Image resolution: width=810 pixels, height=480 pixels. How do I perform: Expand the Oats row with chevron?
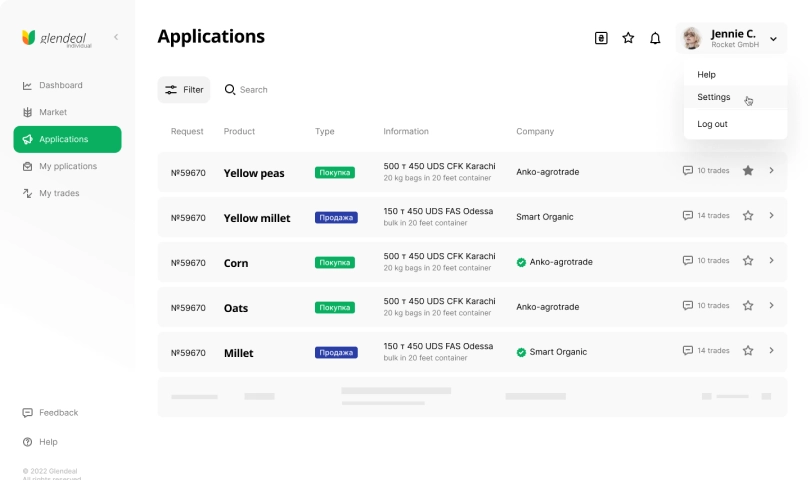coord(772,306)
